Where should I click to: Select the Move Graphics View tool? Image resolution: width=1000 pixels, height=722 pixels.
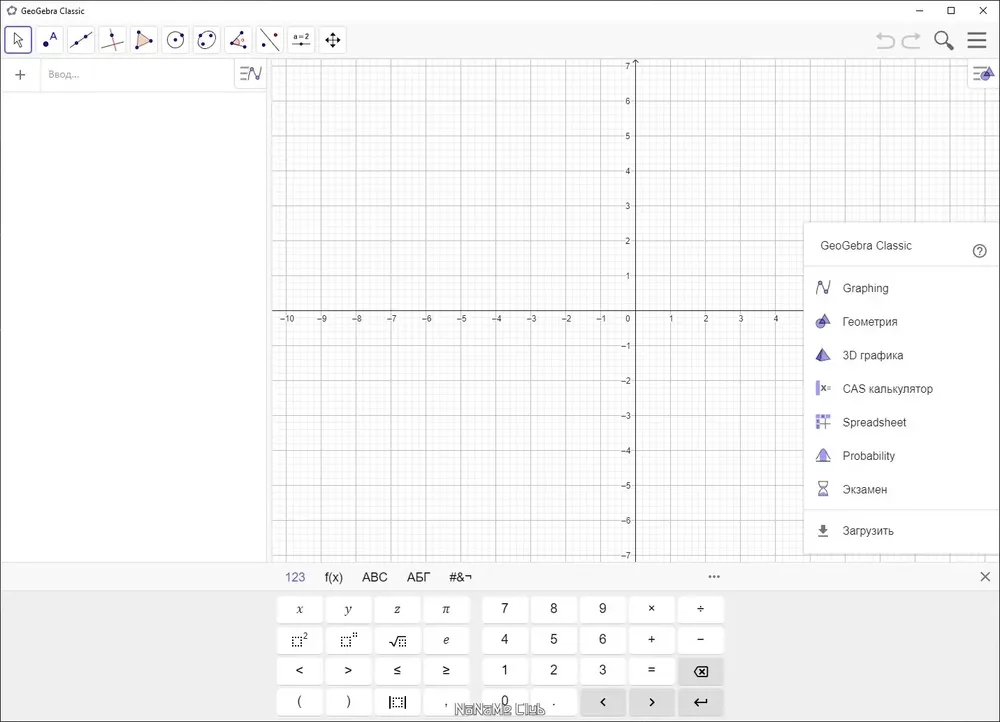pos(332,40)
